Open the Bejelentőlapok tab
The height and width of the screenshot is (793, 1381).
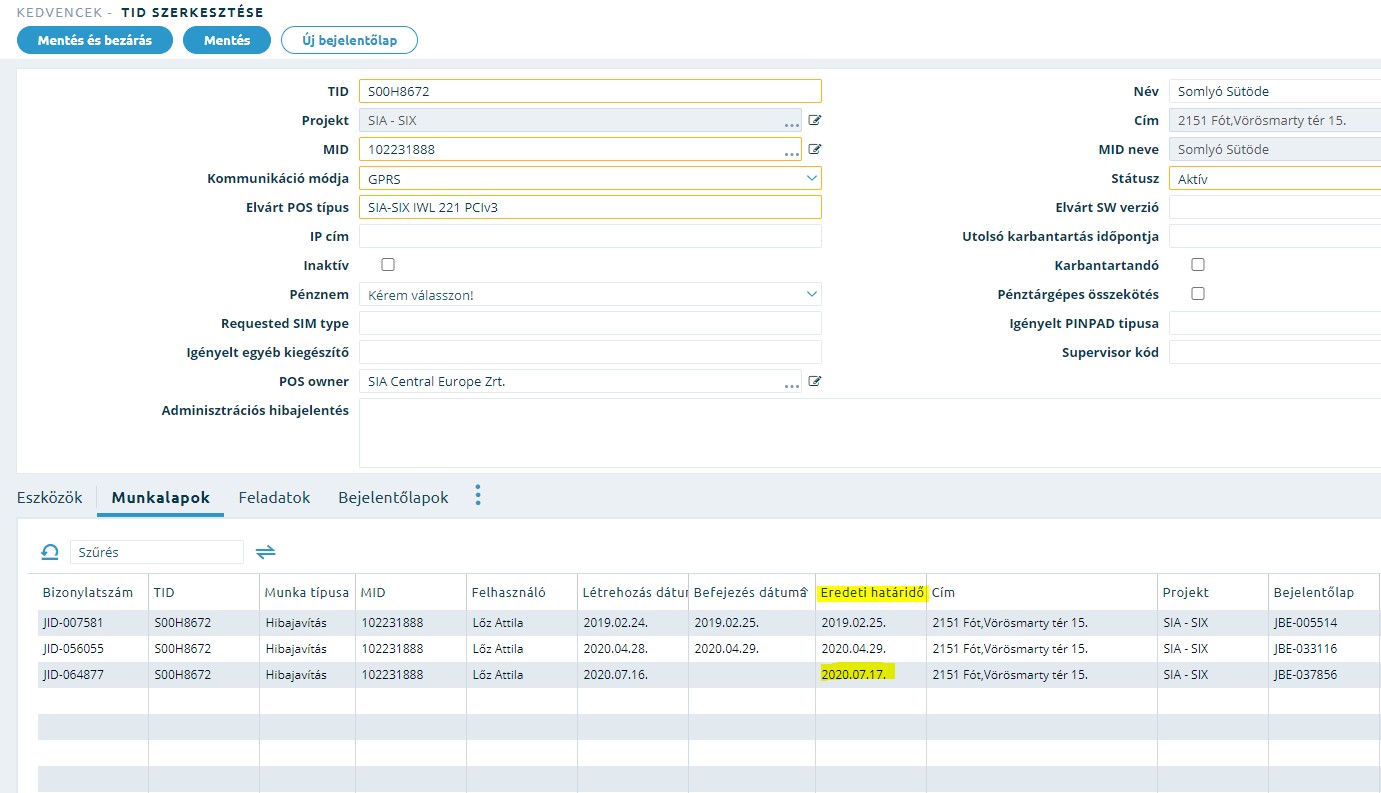[393, 498]
